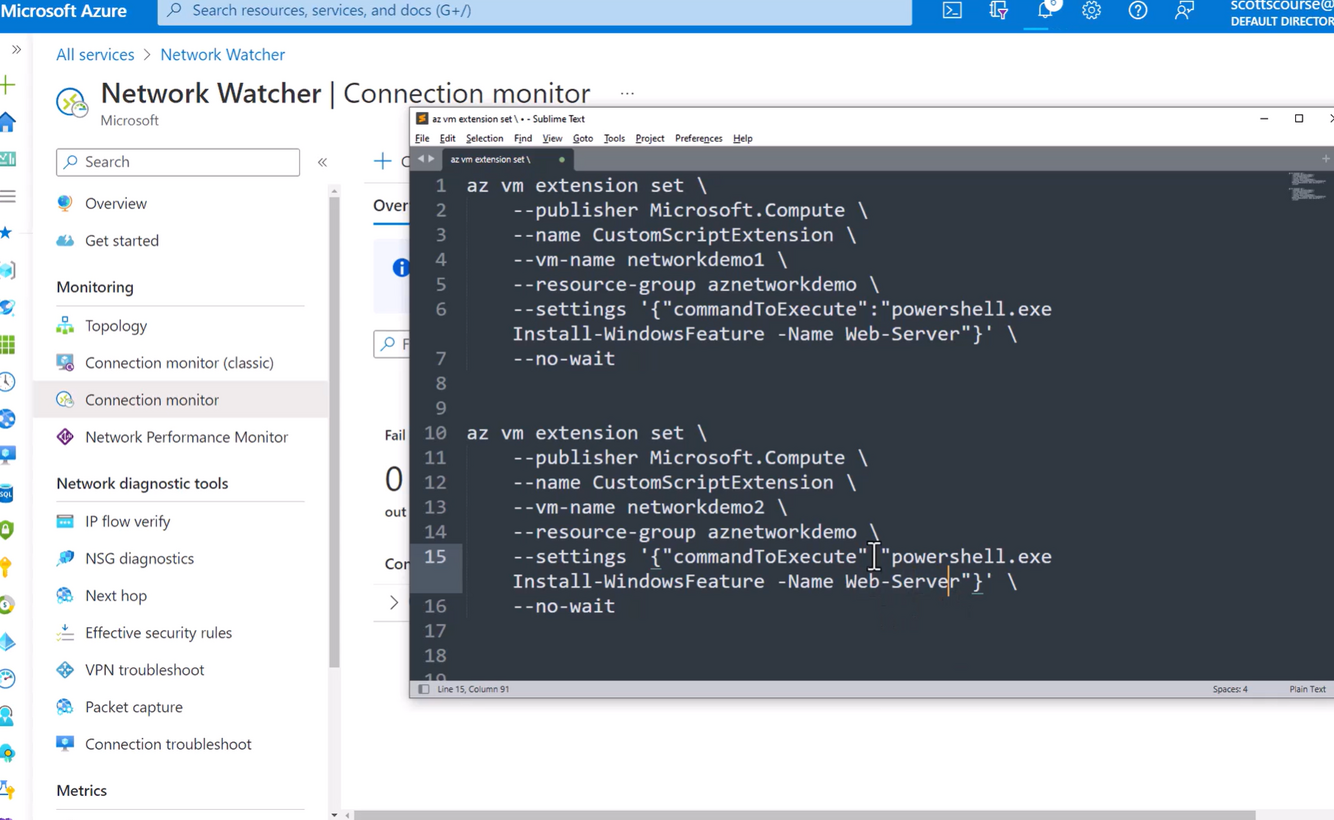Click the Network Watcher menu Search field
Screen dimensions: 1334x820
(178, 162)
